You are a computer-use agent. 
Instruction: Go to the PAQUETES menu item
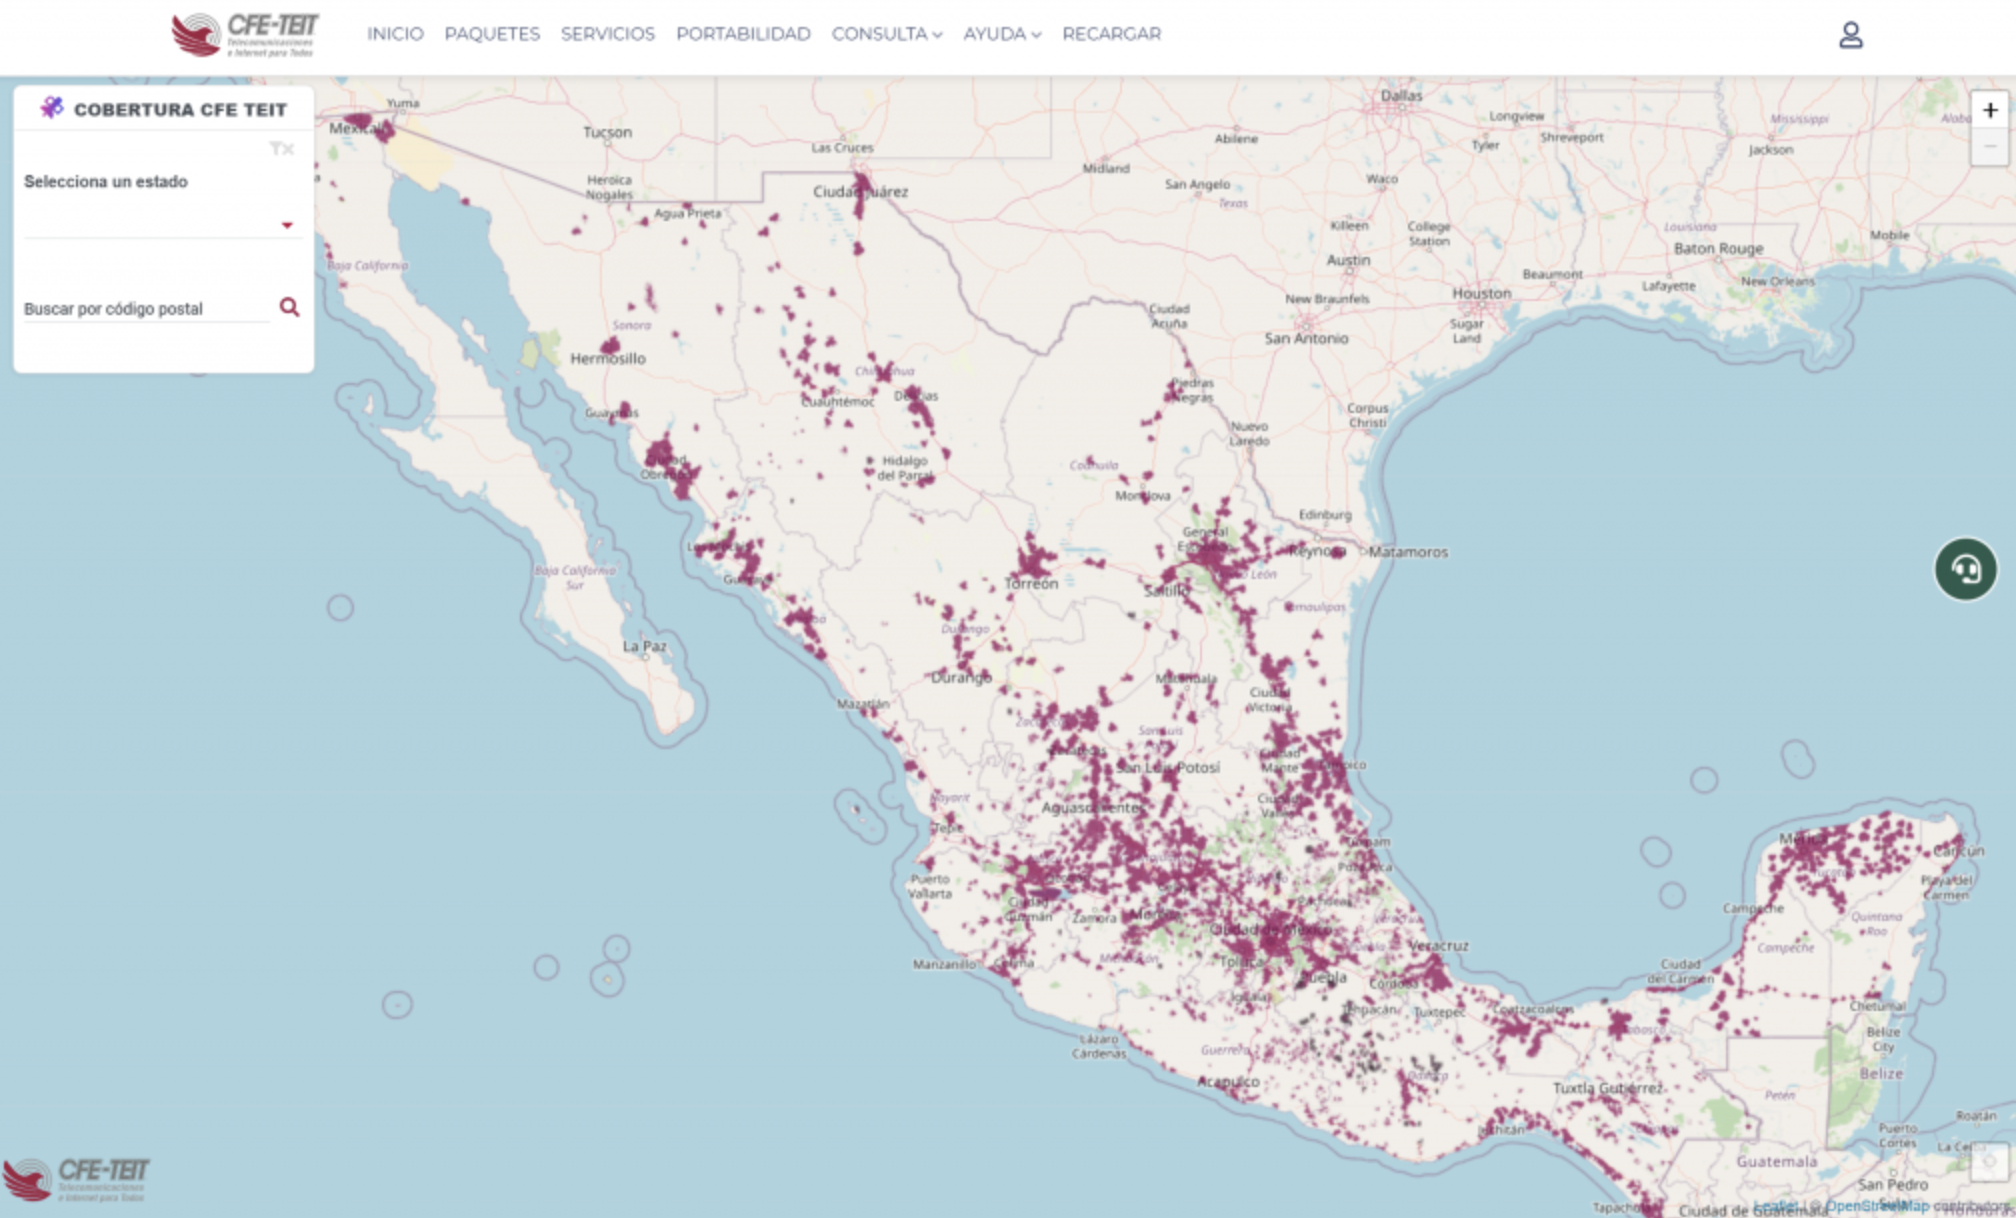[x=492, y=34]
